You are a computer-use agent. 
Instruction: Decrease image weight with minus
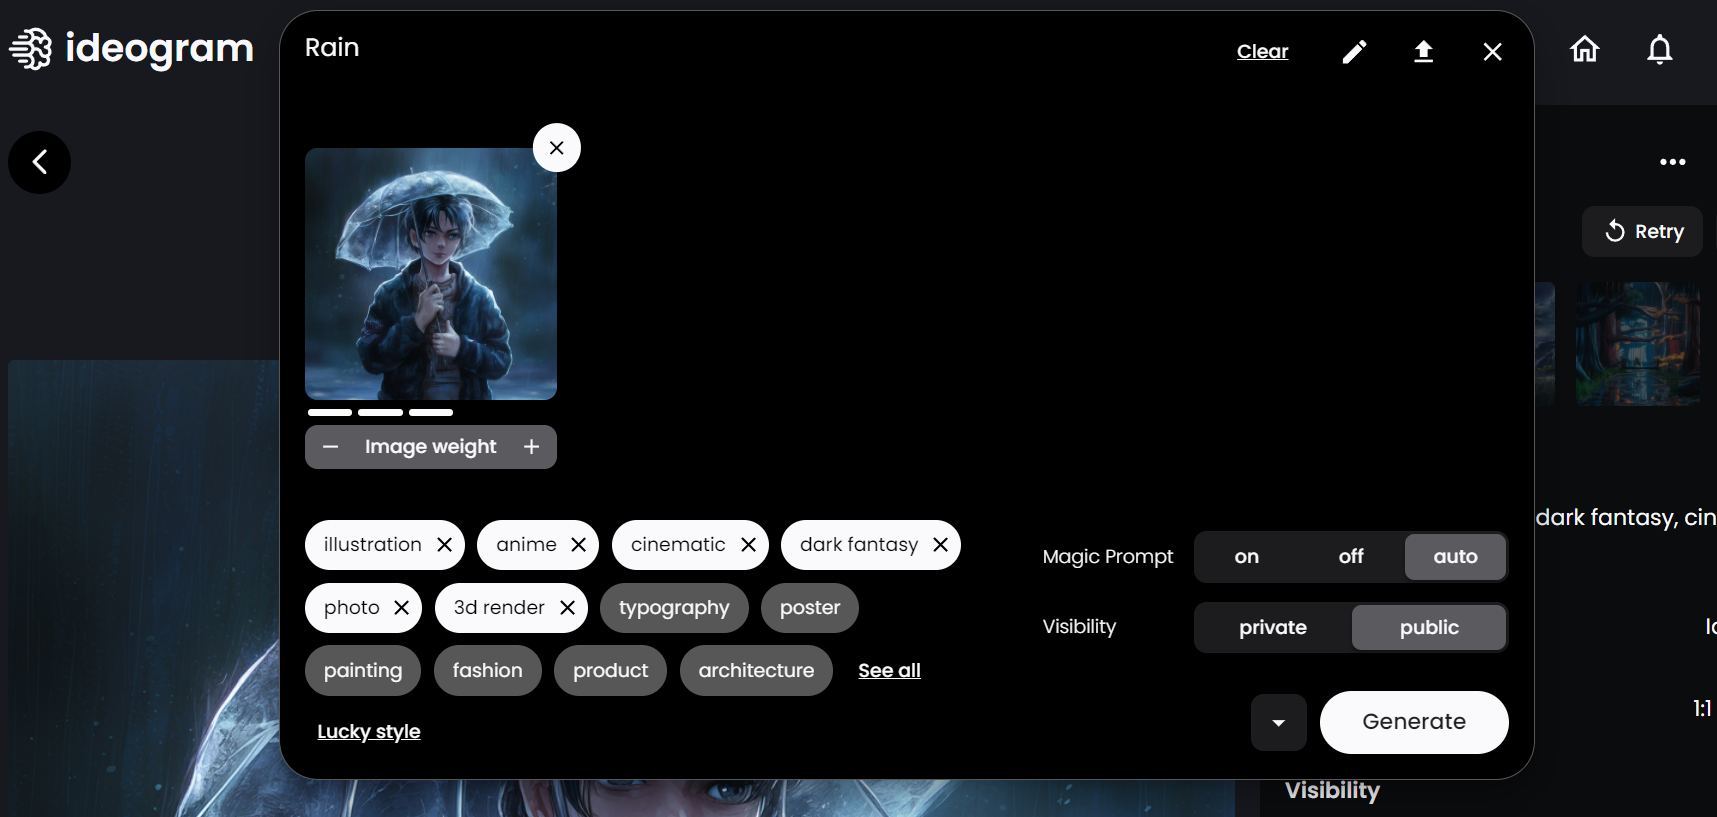click(331, 447)
